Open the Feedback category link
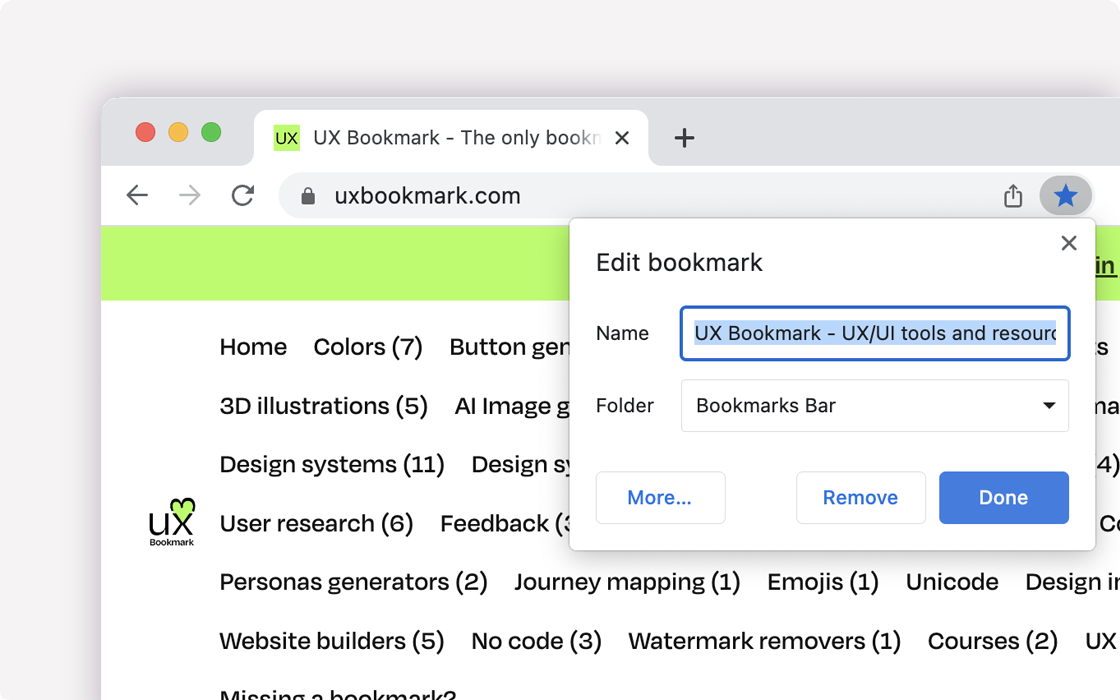This screenshot has height=700, width=1120. point(505,524)
